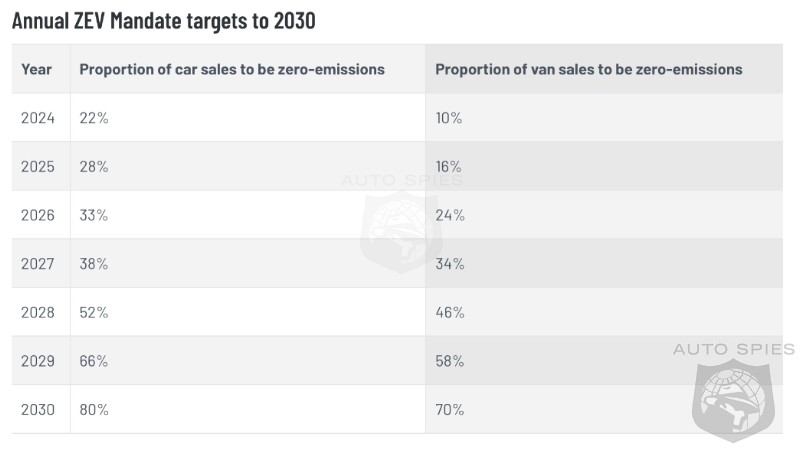Select the 2026 year cell
Screen dimensions: 800x450
(x=37, y=215)
